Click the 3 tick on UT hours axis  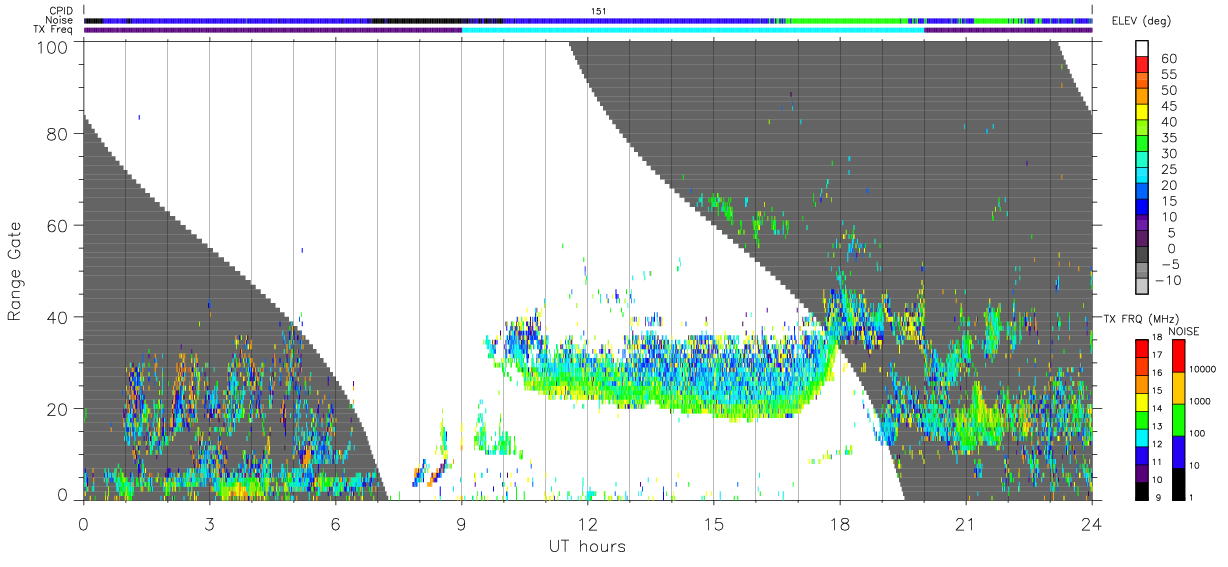[x=210, y=523]
